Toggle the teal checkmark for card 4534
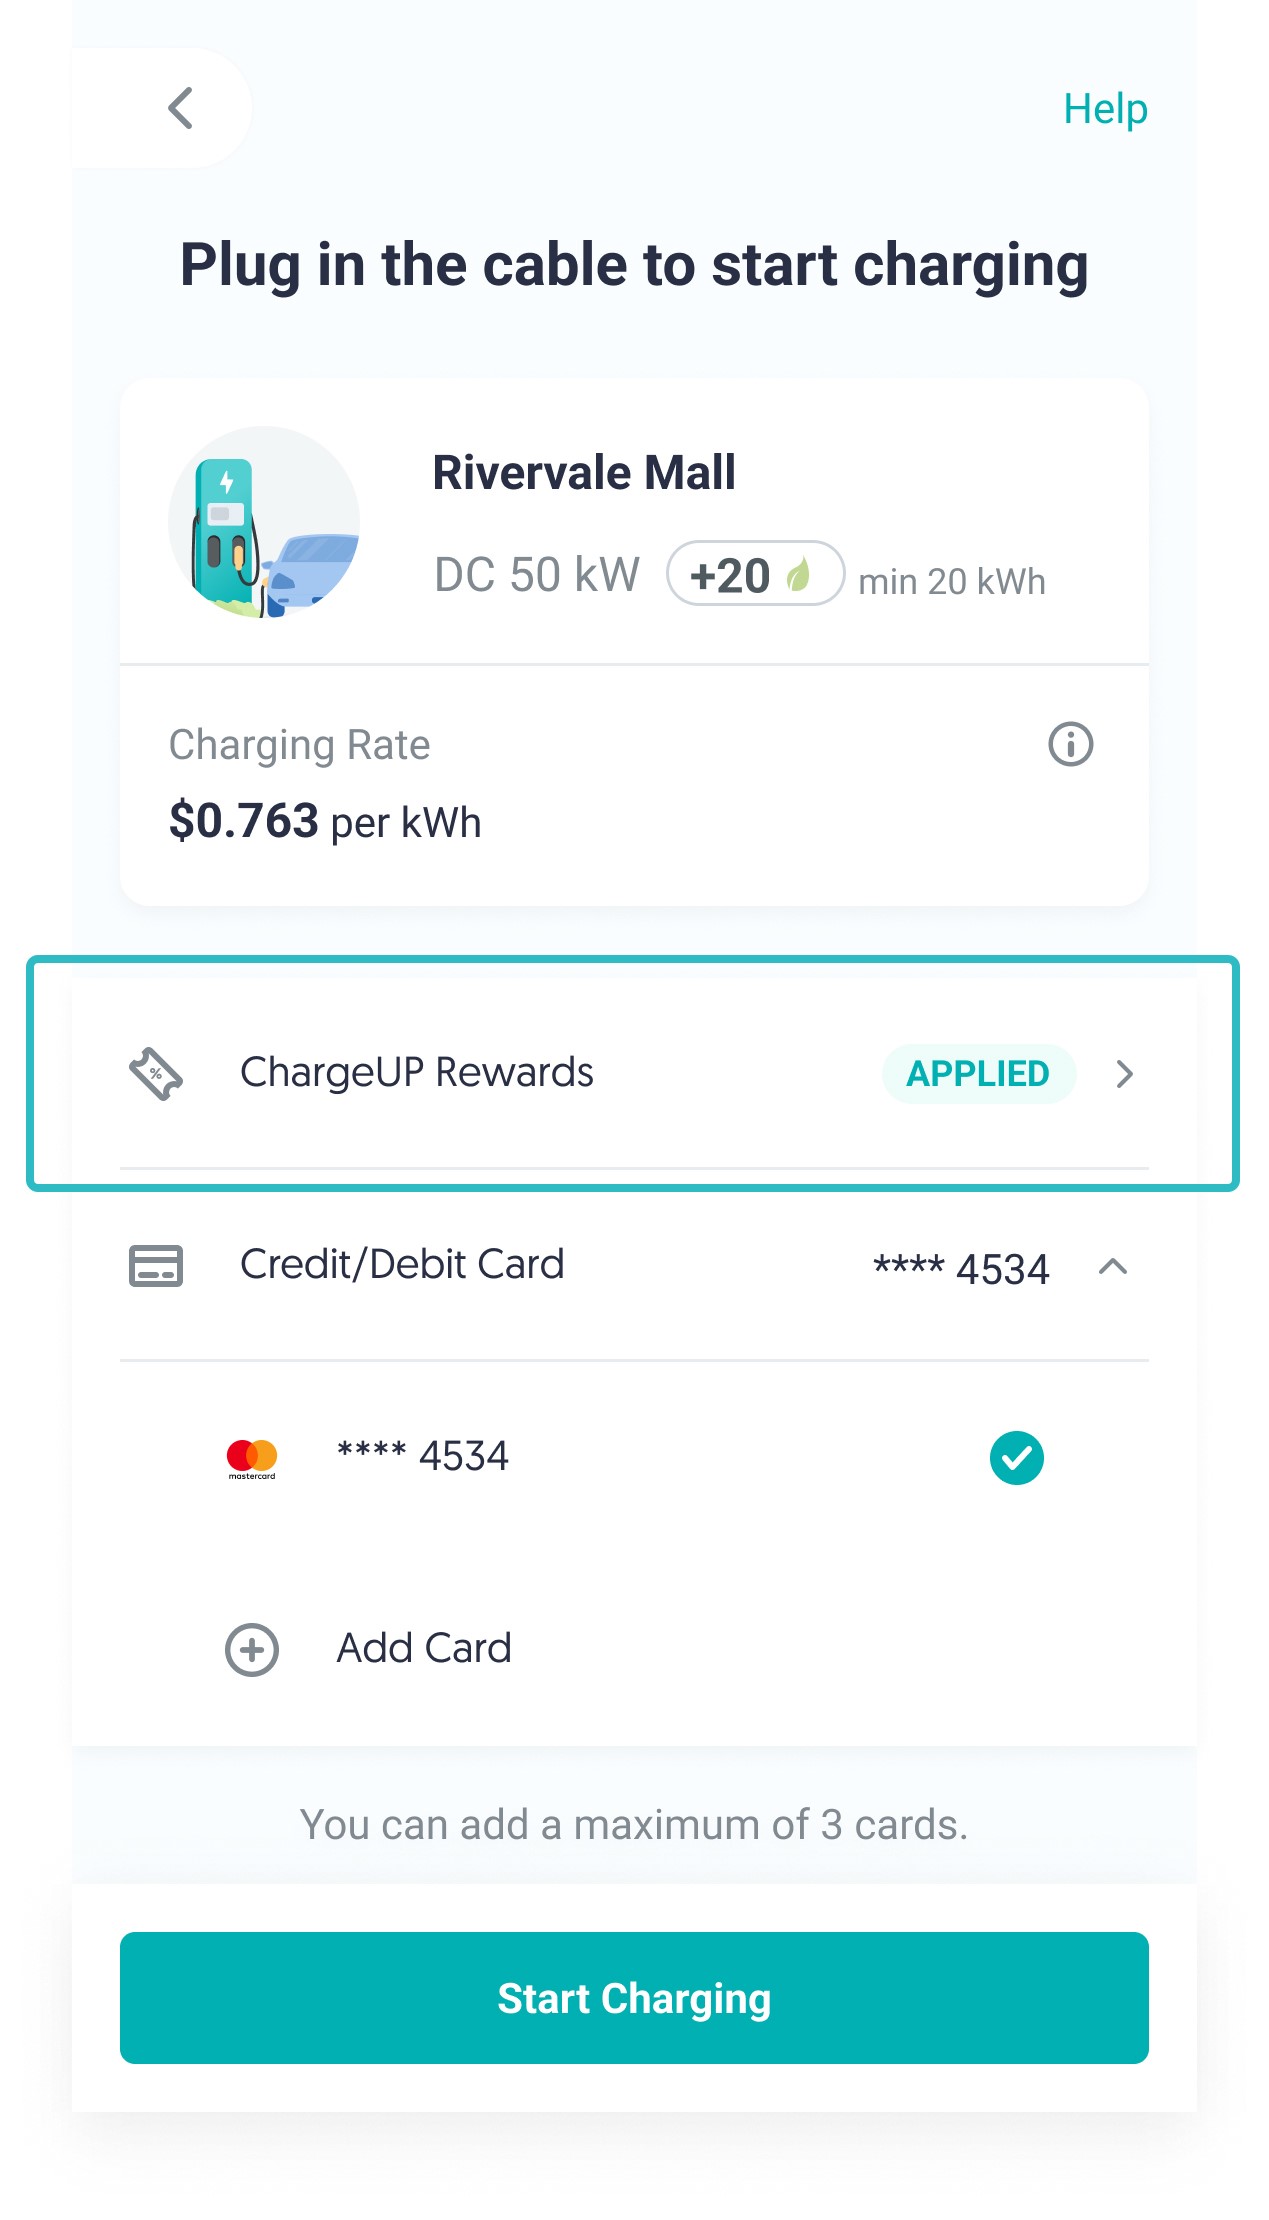The width and height of the screenshot is (1269, 2220). pos(1016,1458)
